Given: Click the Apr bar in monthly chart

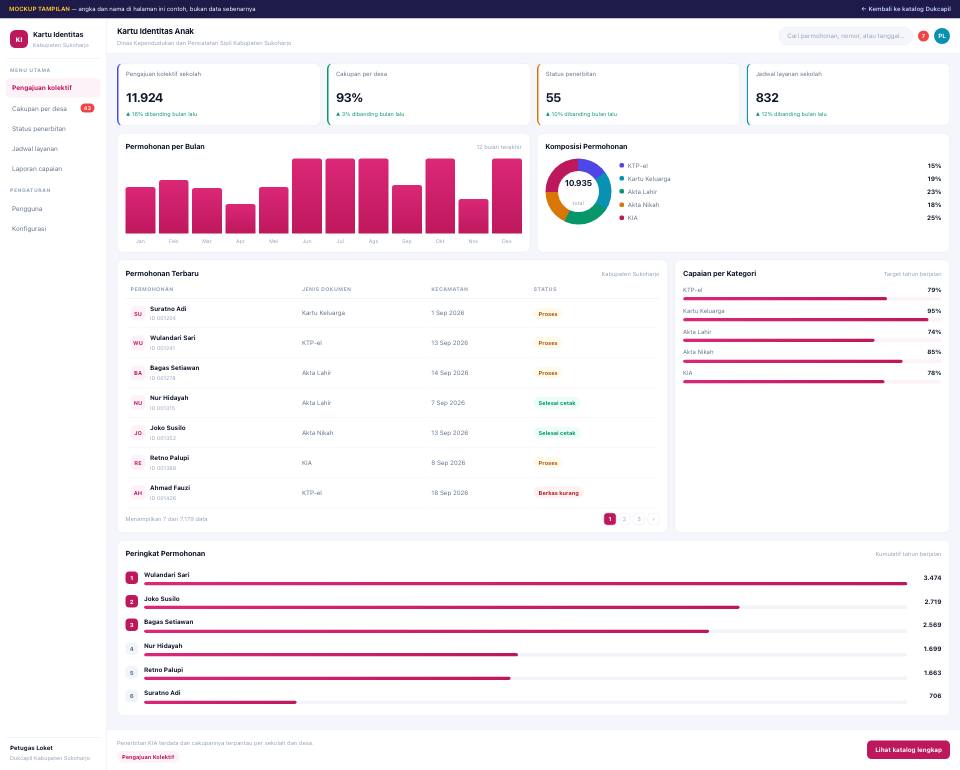Looking at the screenshot, I should (x=240, y=219).
